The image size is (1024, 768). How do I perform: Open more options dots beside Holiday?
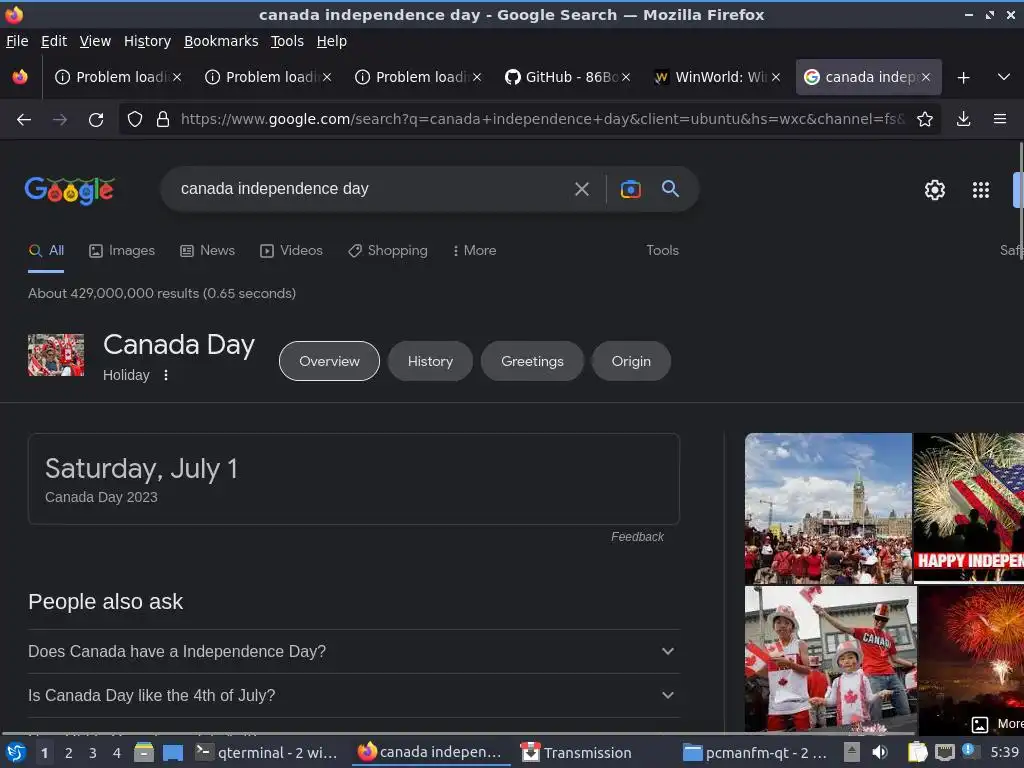[166, 375]
